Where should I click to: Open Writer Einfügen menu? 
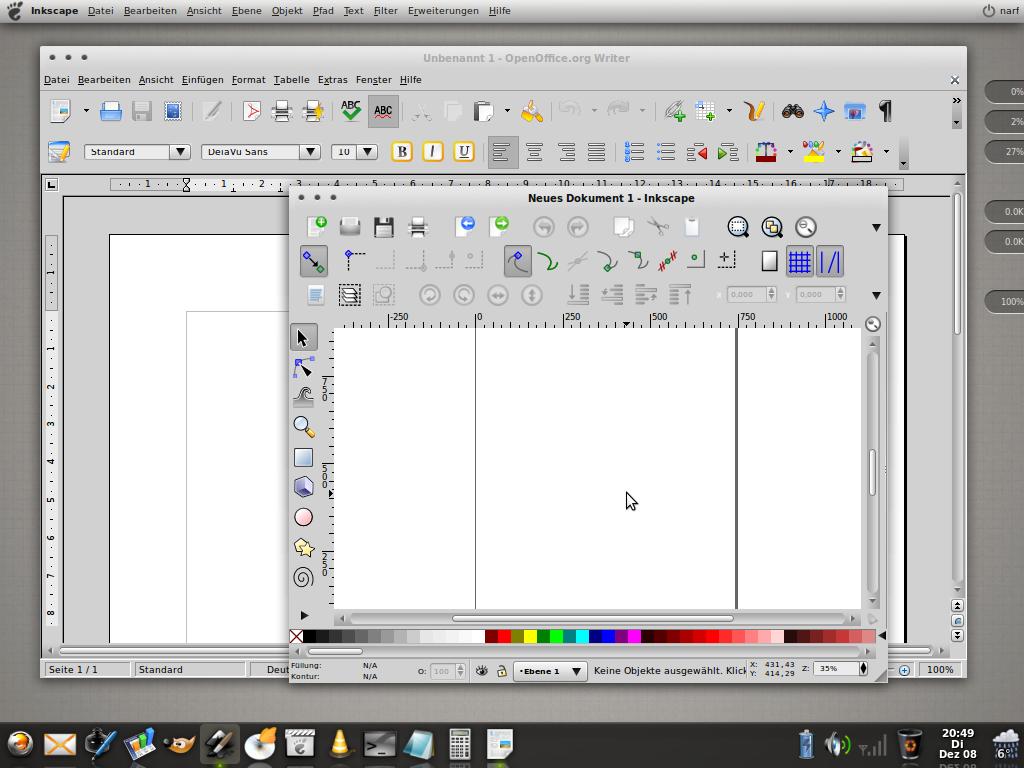point(202,80)
